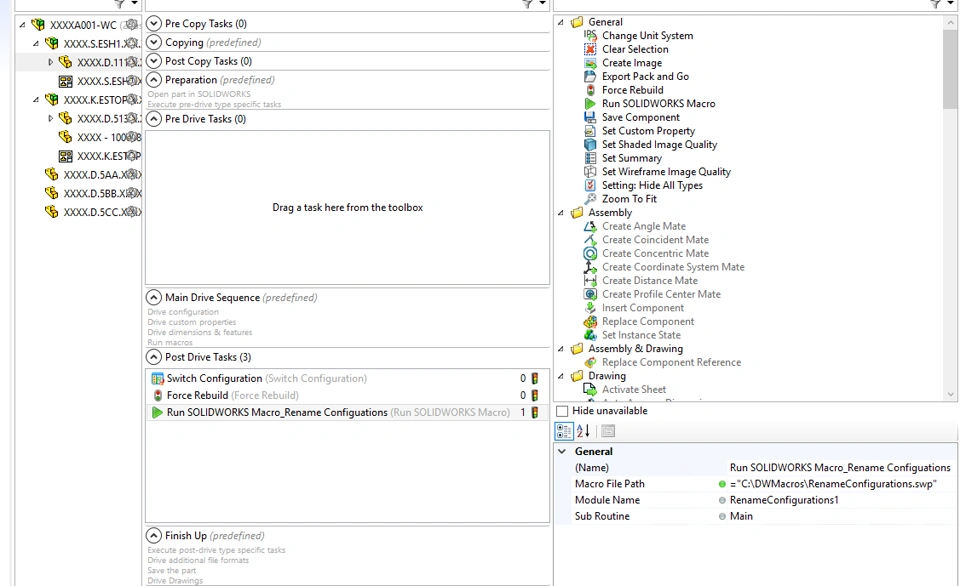Viewport: 960px width, 586px height.
Task: Open task sequence panel filter dropdown arrow
Action: pyautogui.click(x=542, y=3)
